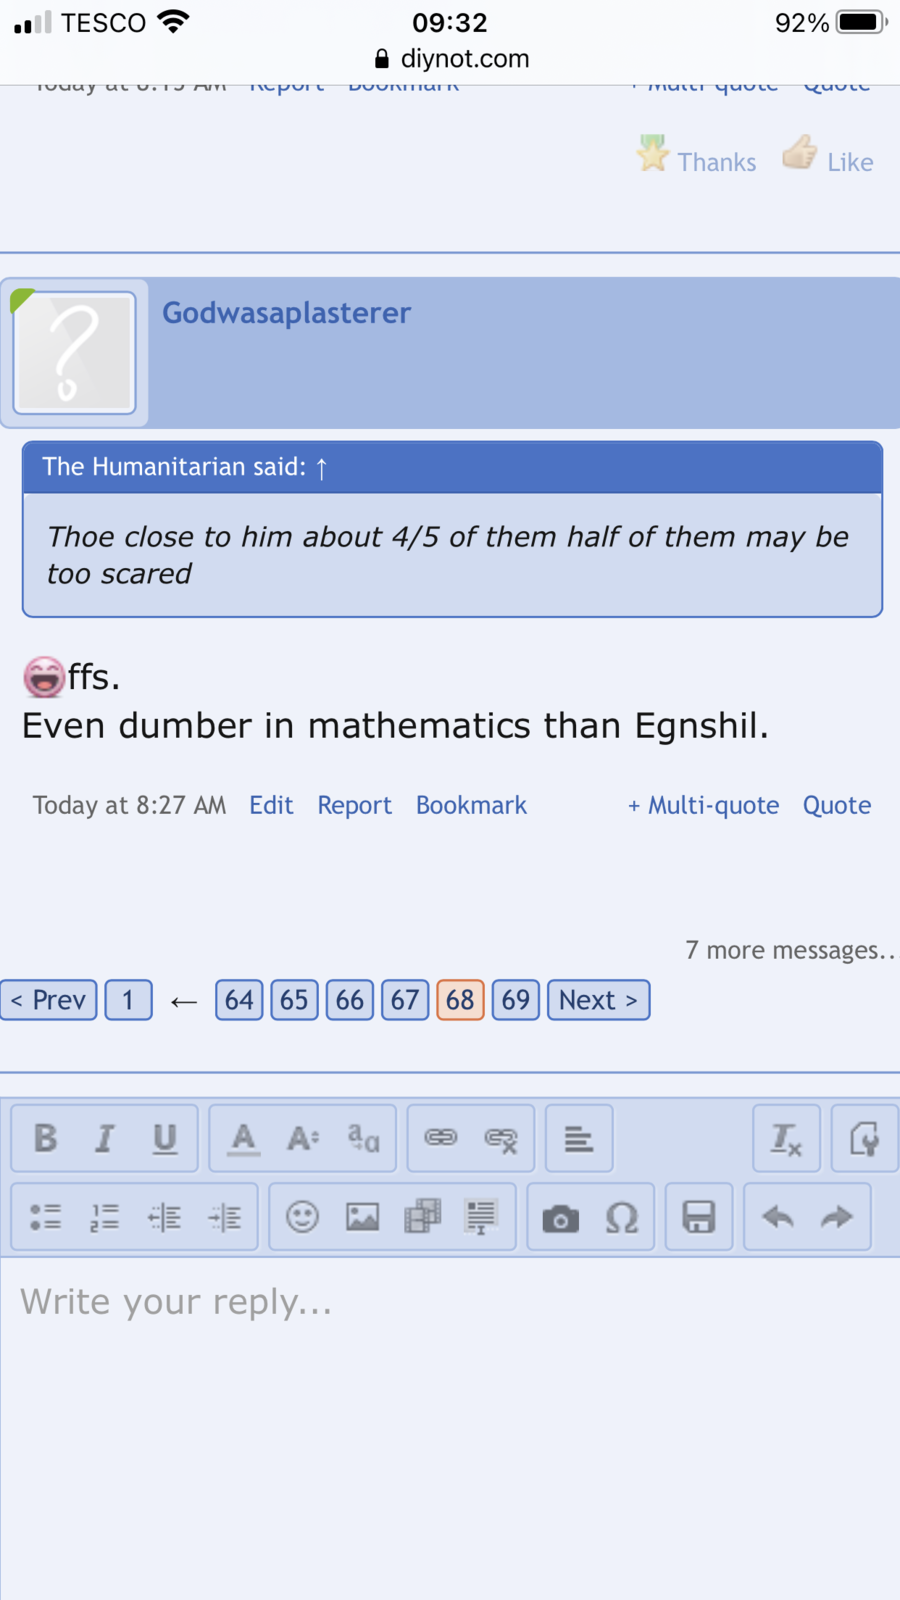Screen dimensions: 900x1600
Task: Tap the 09:32 status bar clock
Action: click(450, 23)
